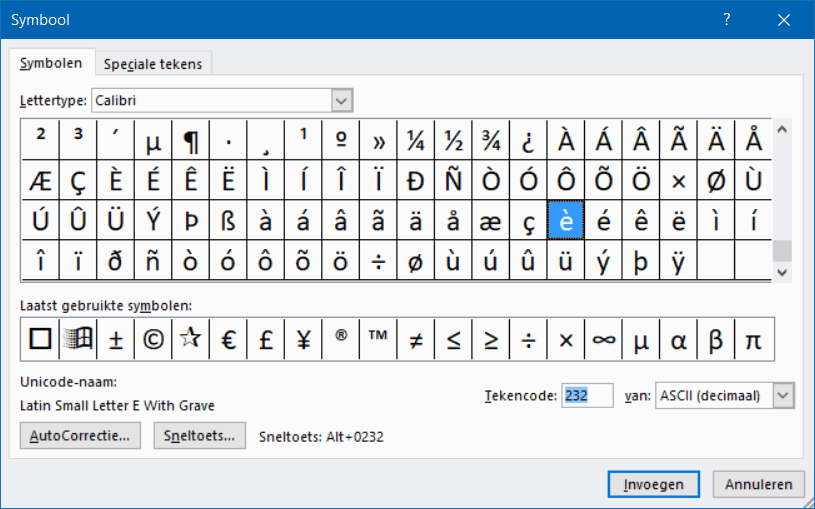Focus the Tekencode input field

(587, 396)
